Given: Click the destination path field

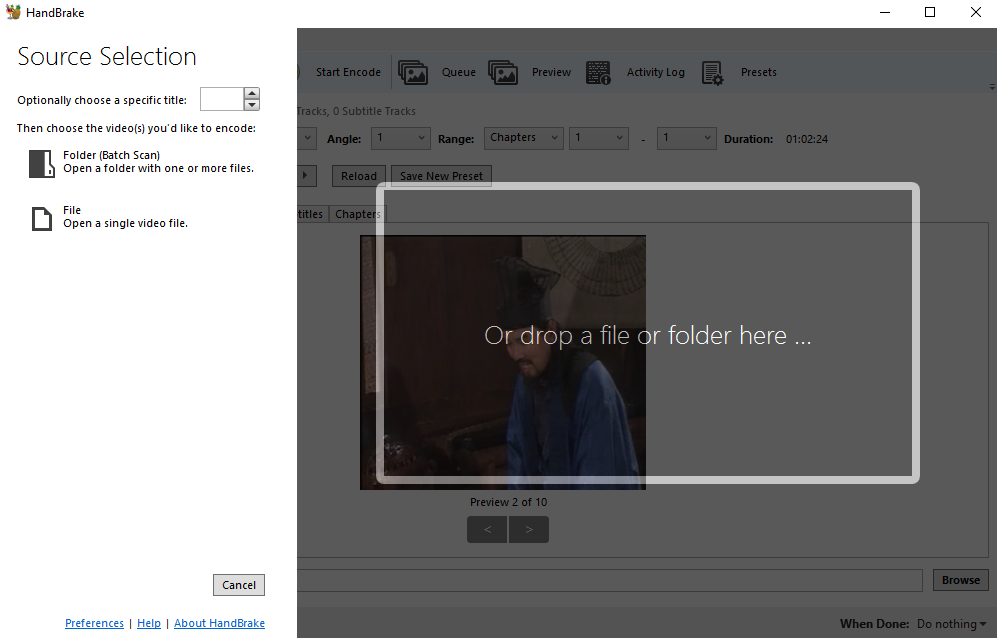Looking at the screenshot, I should click(x=609, y=580).
